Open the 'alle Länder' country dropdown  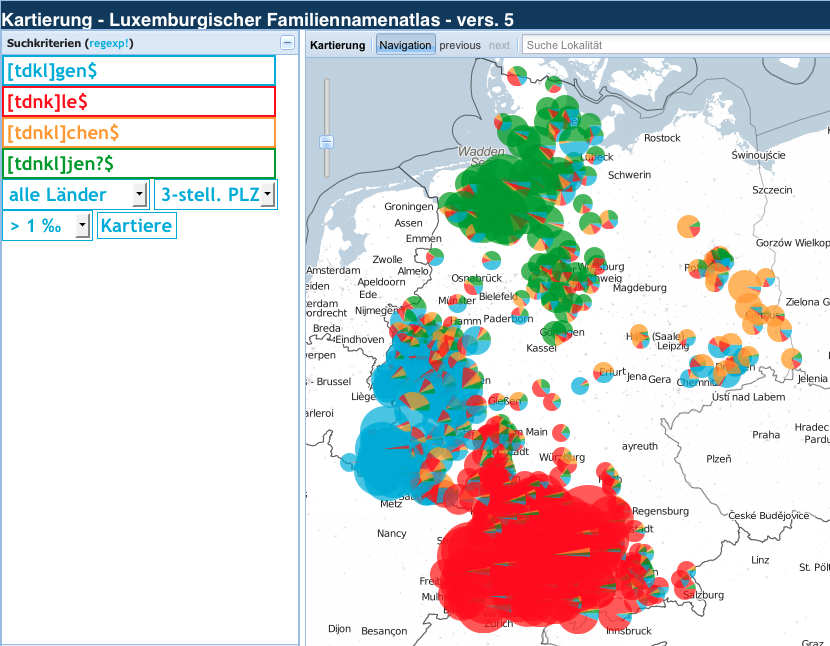[x=77, y=195]
